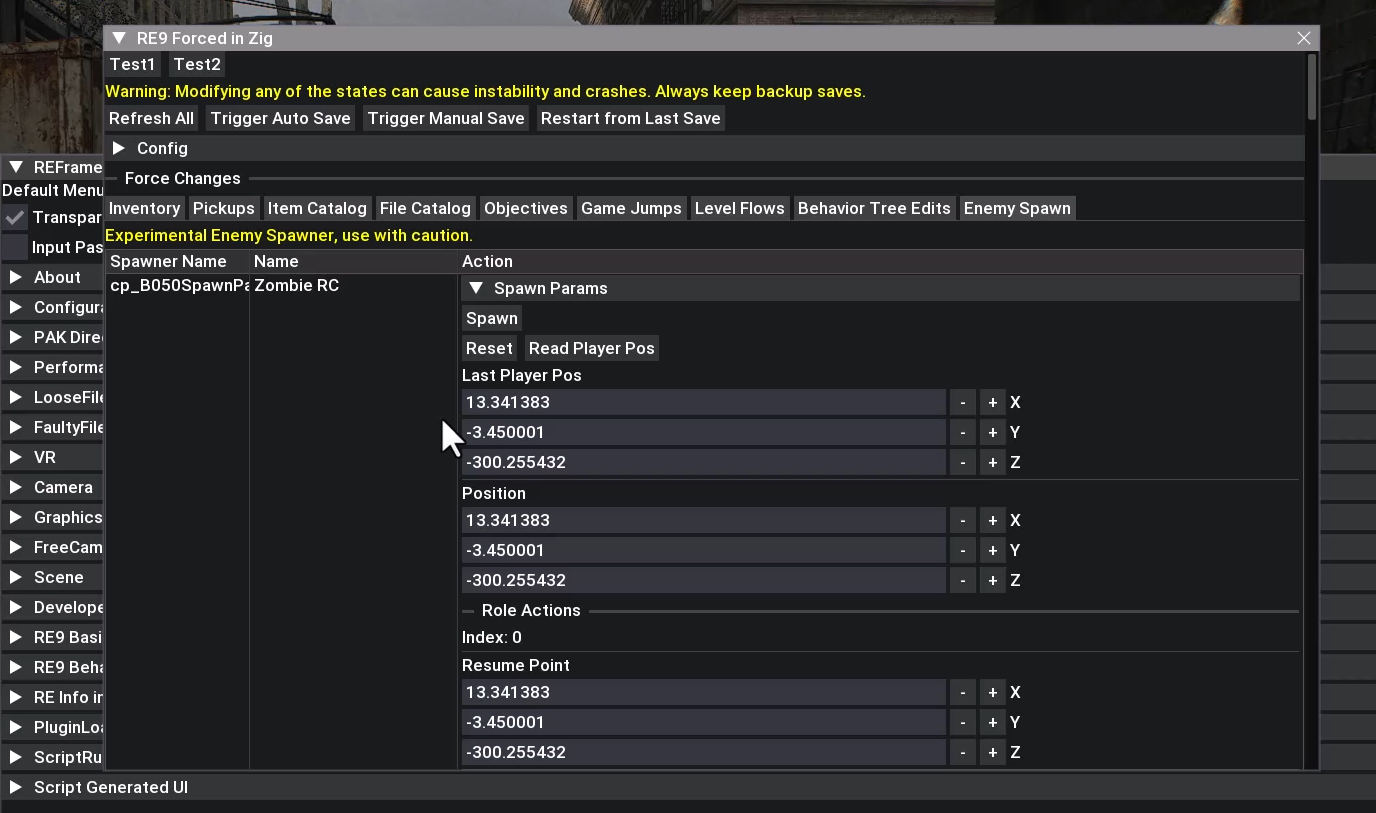Image resolution: width=1376 pixels, height=813 pixels.
Task: Increase Position Y with plus button
Action: (992, 550)
